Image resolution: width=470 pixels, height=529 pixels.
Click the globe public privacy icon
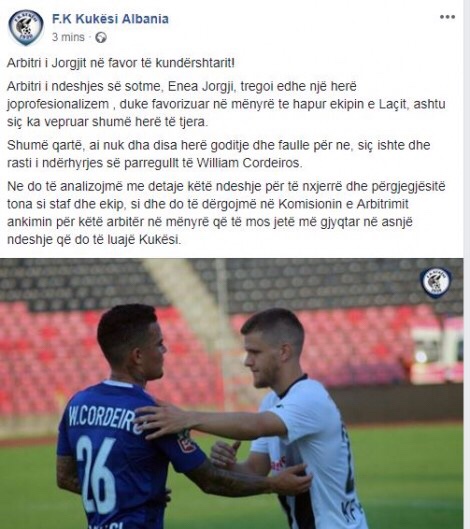[101, 37]
